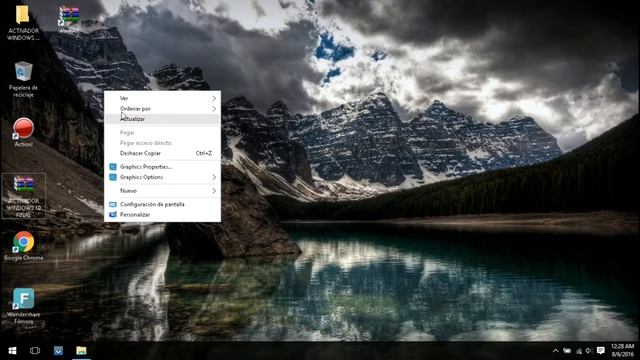640x360 pixels.
Task: Open Configuración de pantalla
Action: [x=162, y=204]
